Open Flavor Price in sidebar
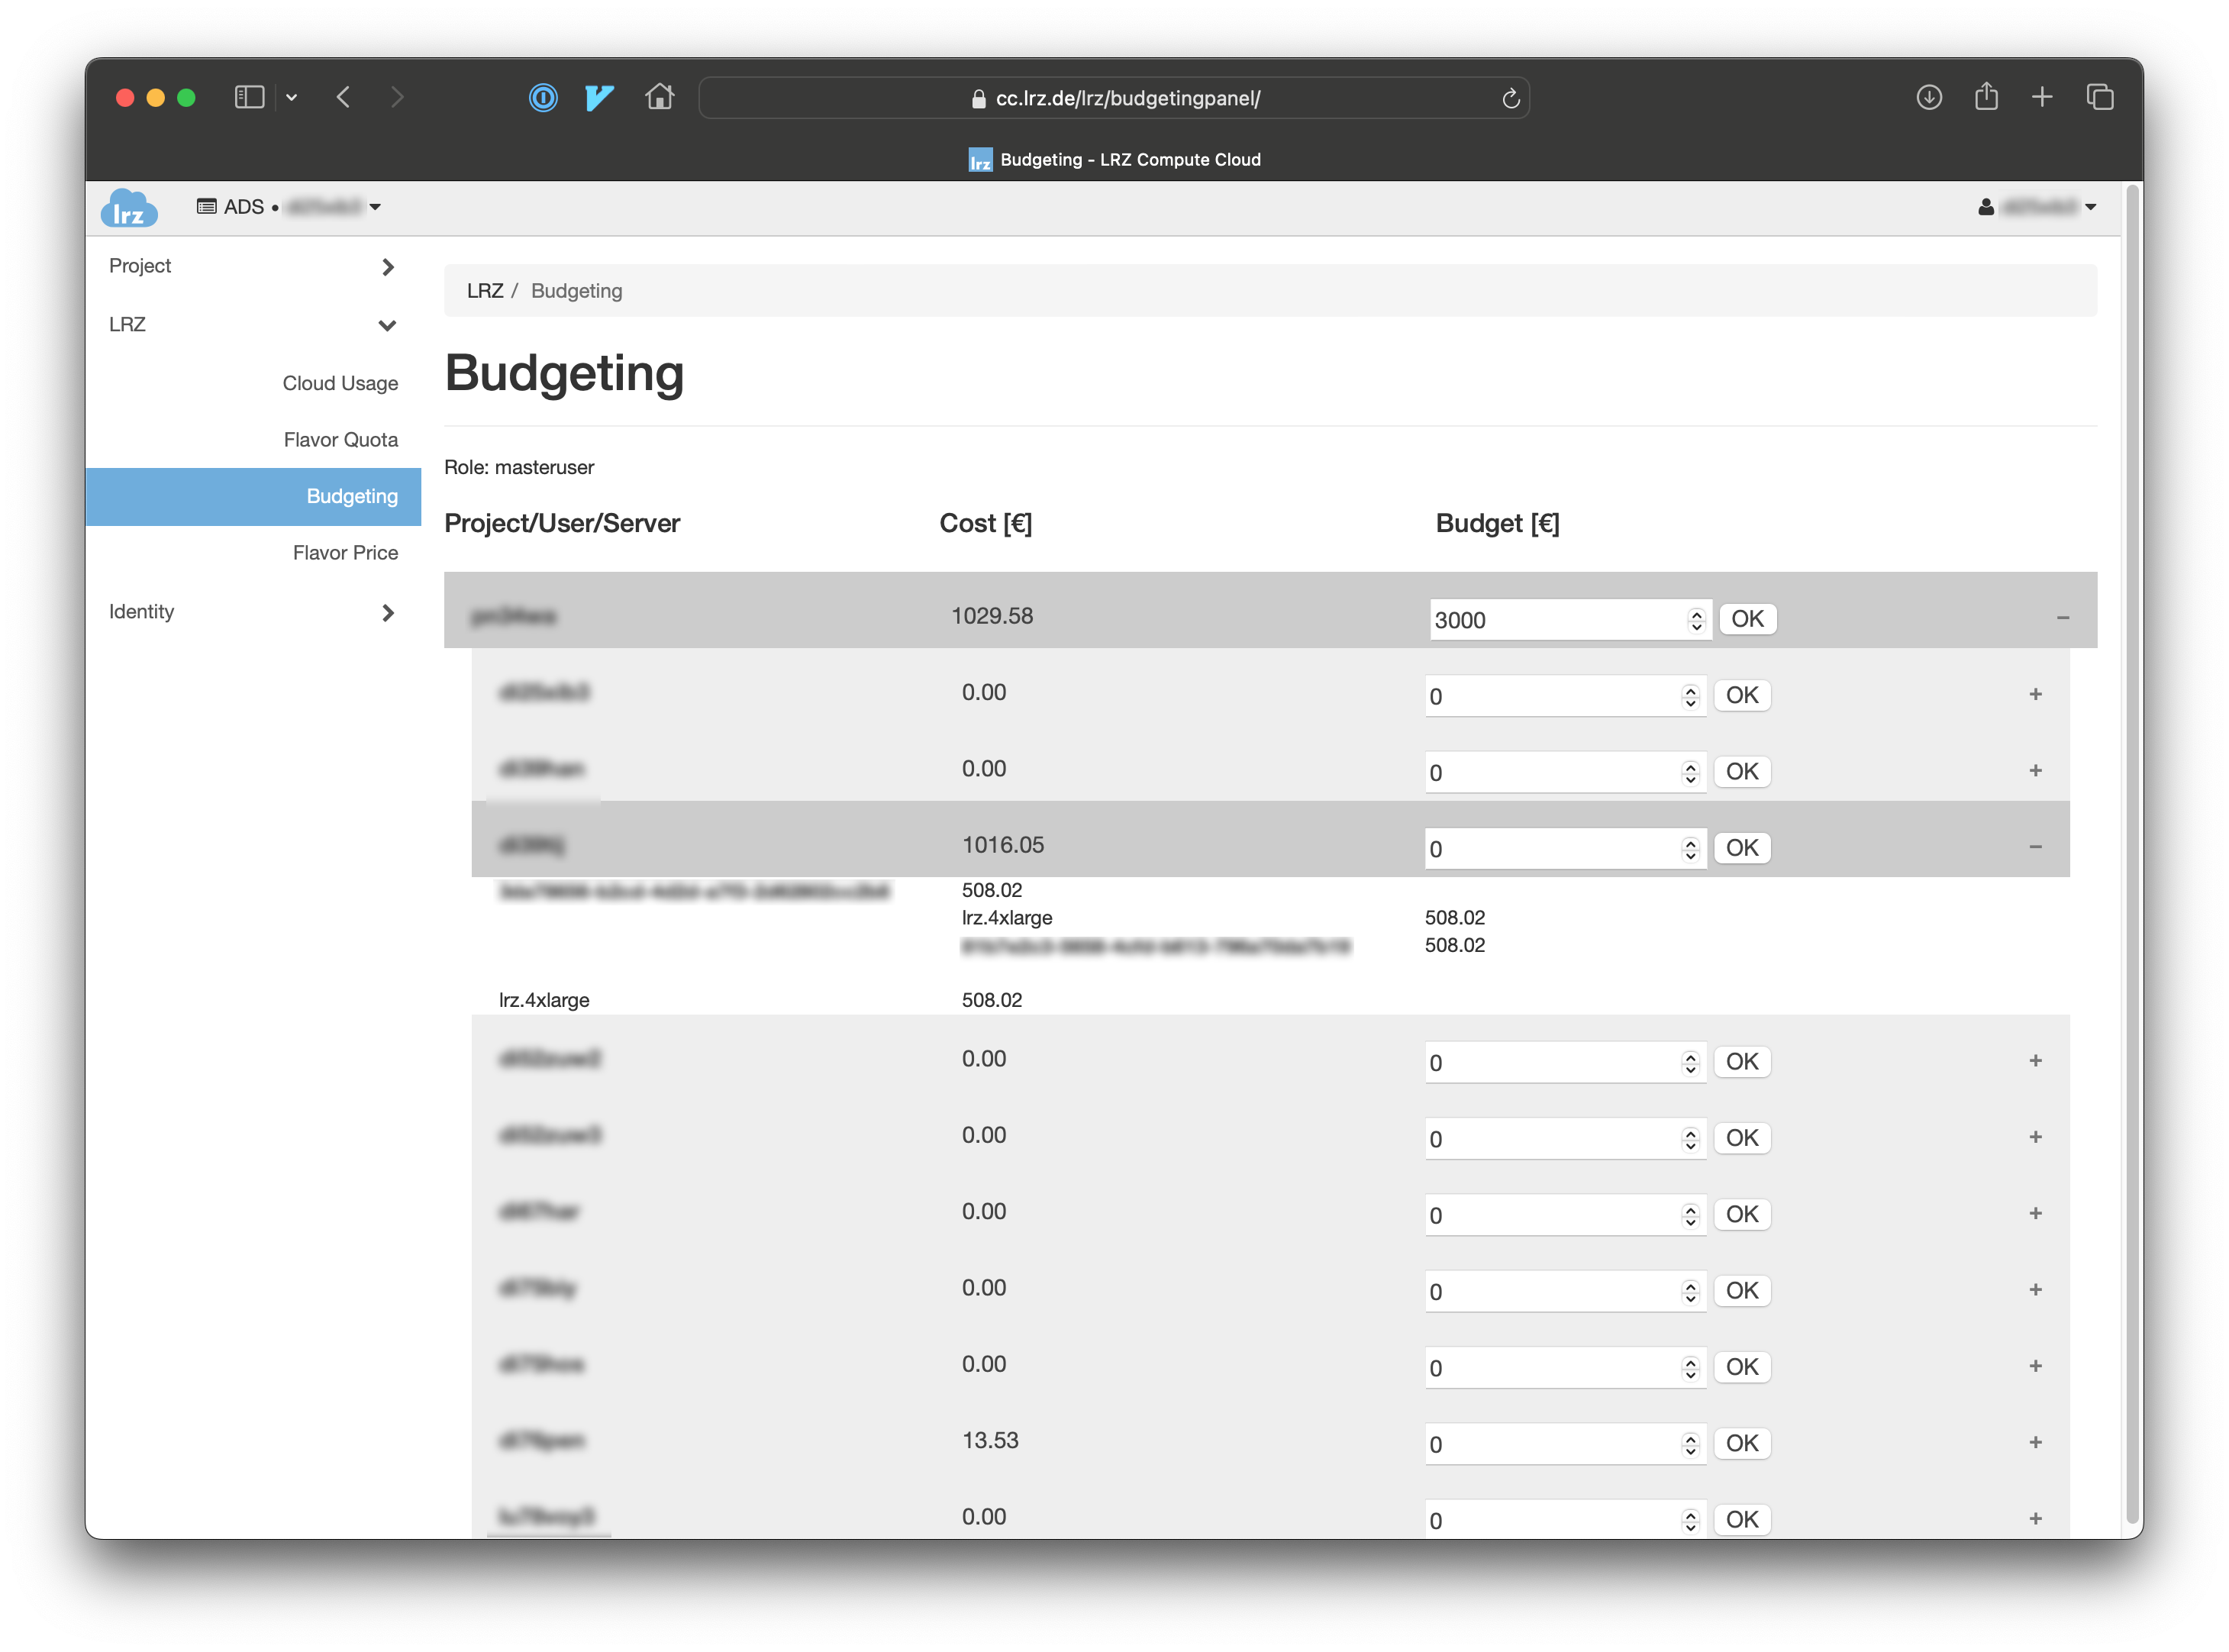The image size is (2229, 1652). (x=345, y=553)
